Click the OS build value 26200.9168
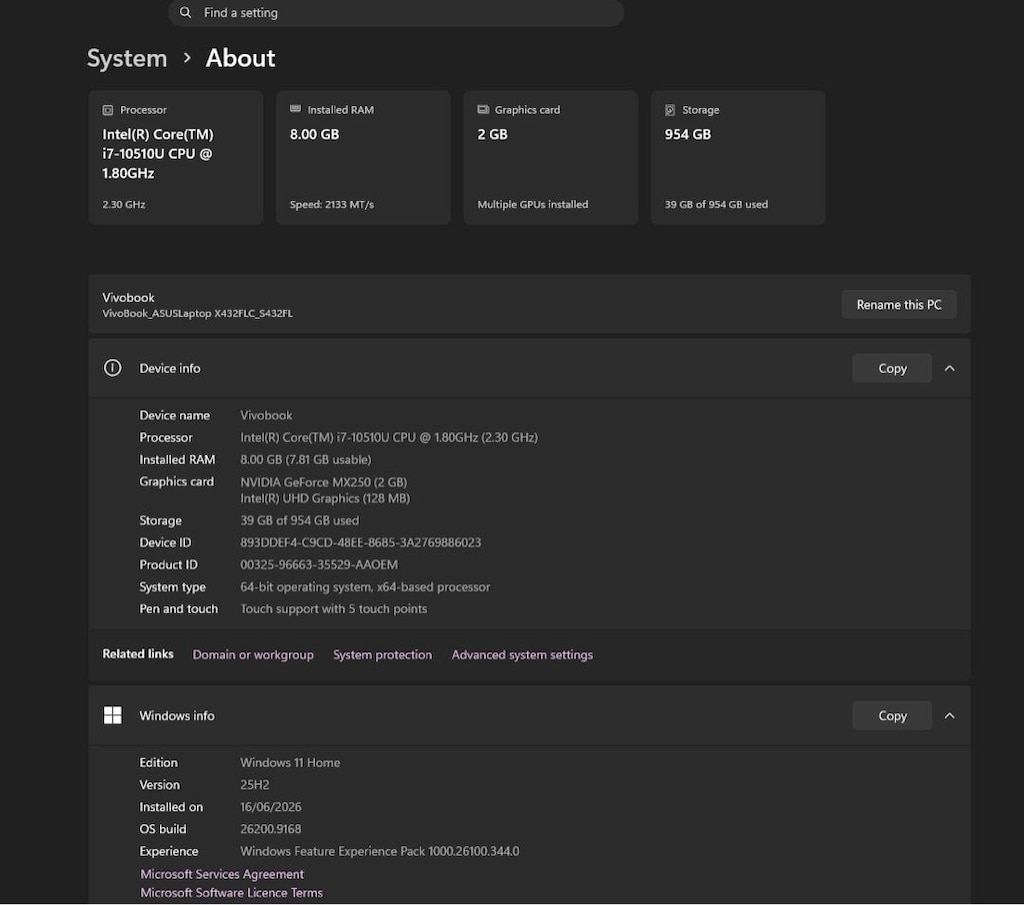This screenshot has width=1024, height=905. (270, 829)
